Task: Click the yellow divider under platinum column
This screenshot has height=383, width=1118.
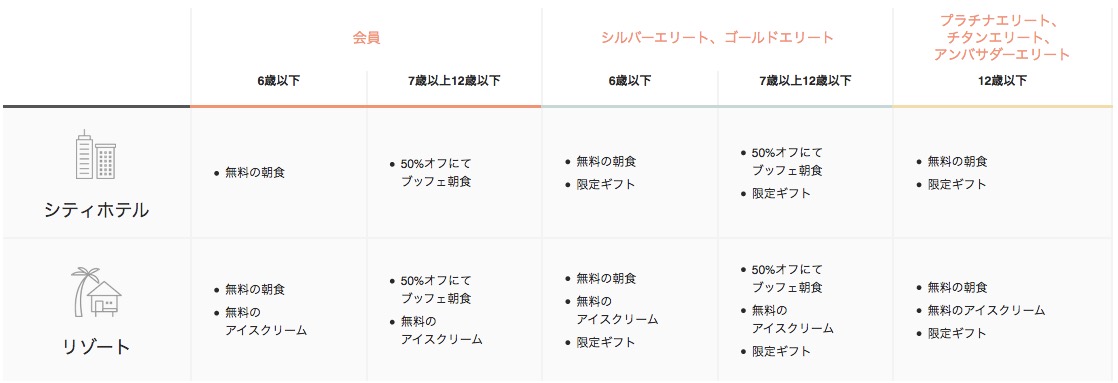Action: pyautogui.click(x=1002, y=106)
